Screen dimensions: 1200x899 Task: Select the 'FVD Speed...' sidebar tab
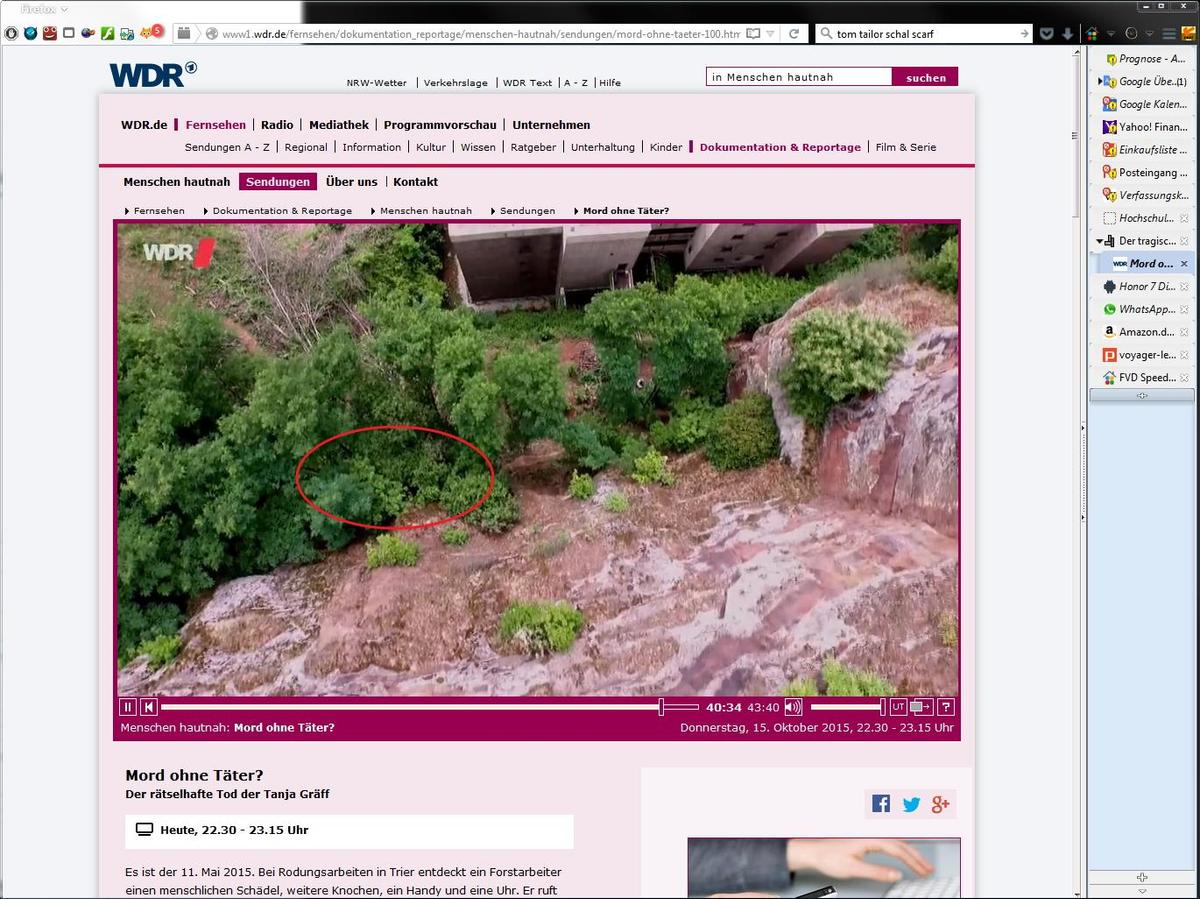click(x=1143, y=377)
